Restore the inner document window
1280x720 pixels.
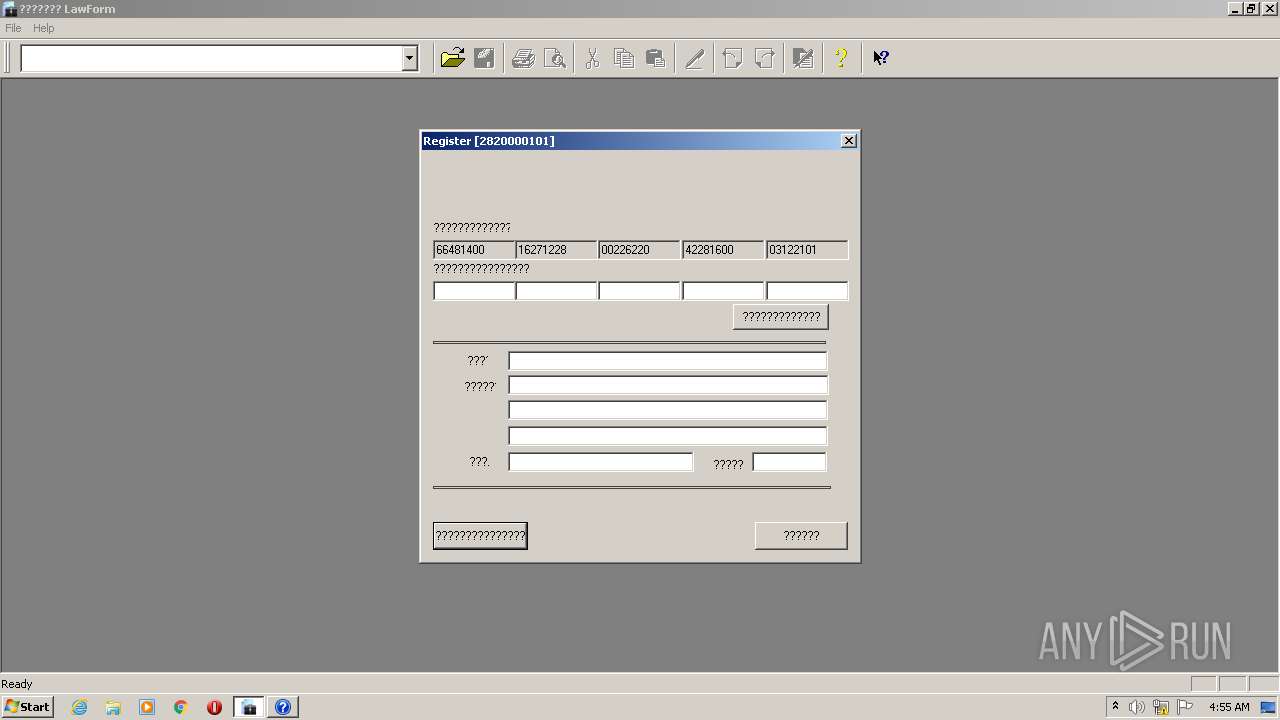point(1251,9)
